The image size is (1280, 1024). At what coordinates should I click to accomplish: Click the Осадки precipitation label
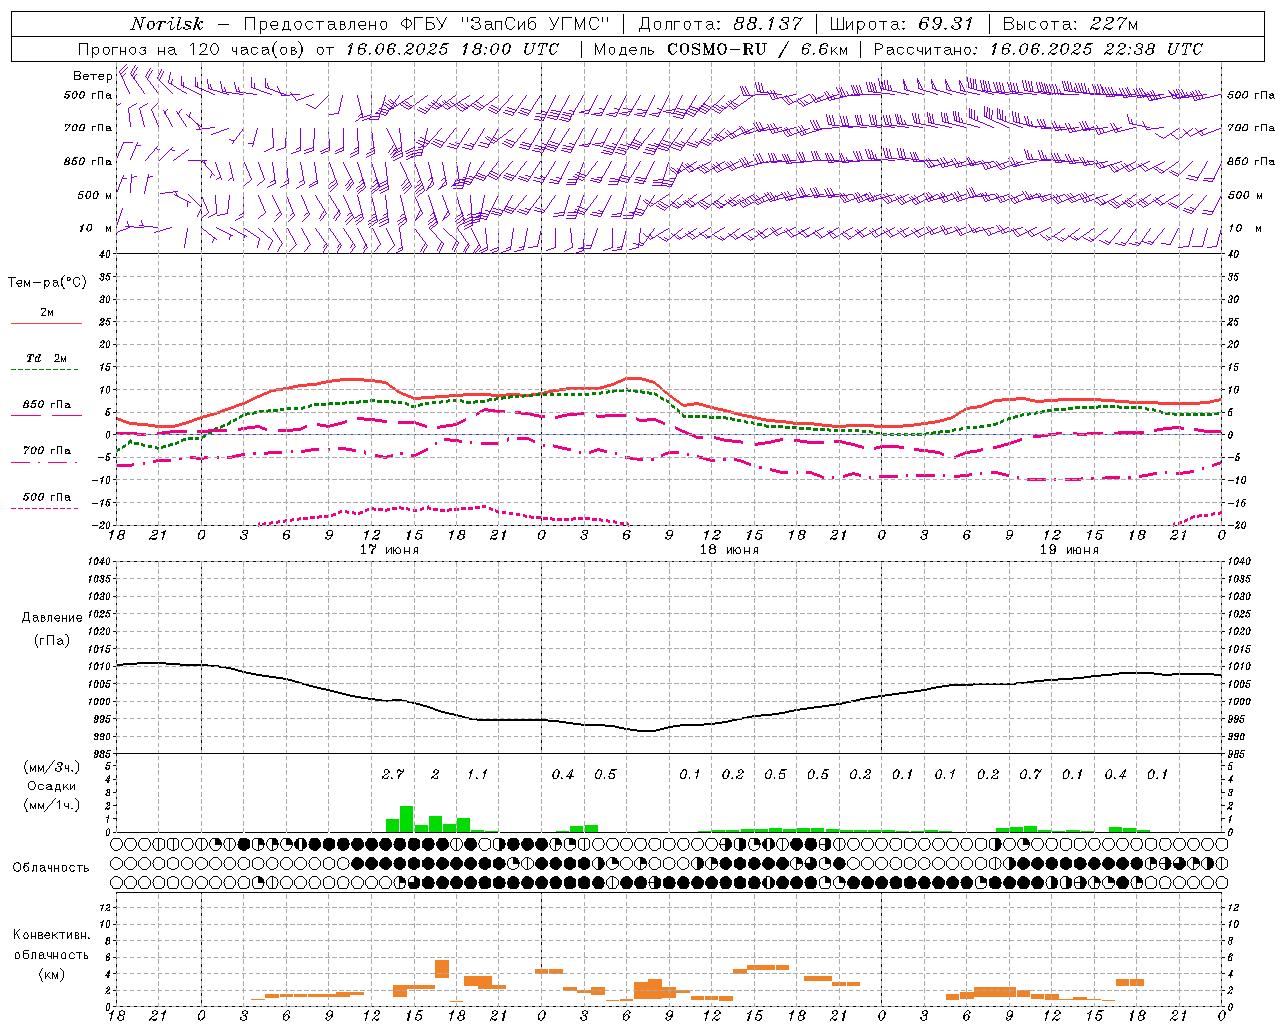click(x=51, y=786)
